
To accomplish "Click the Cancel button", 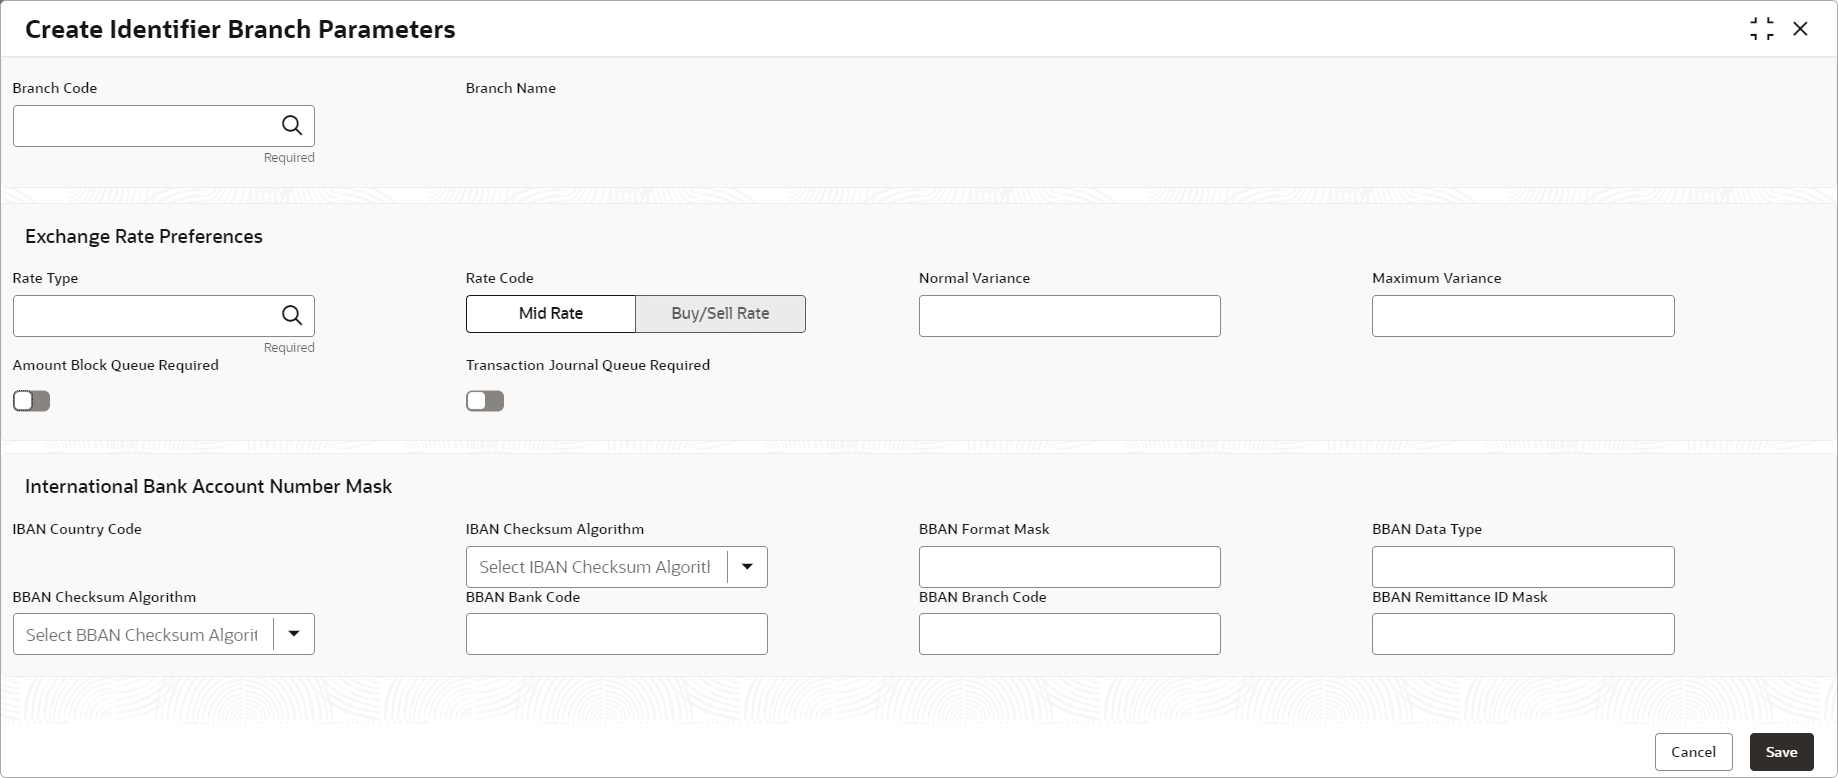I will (1693, 752).
